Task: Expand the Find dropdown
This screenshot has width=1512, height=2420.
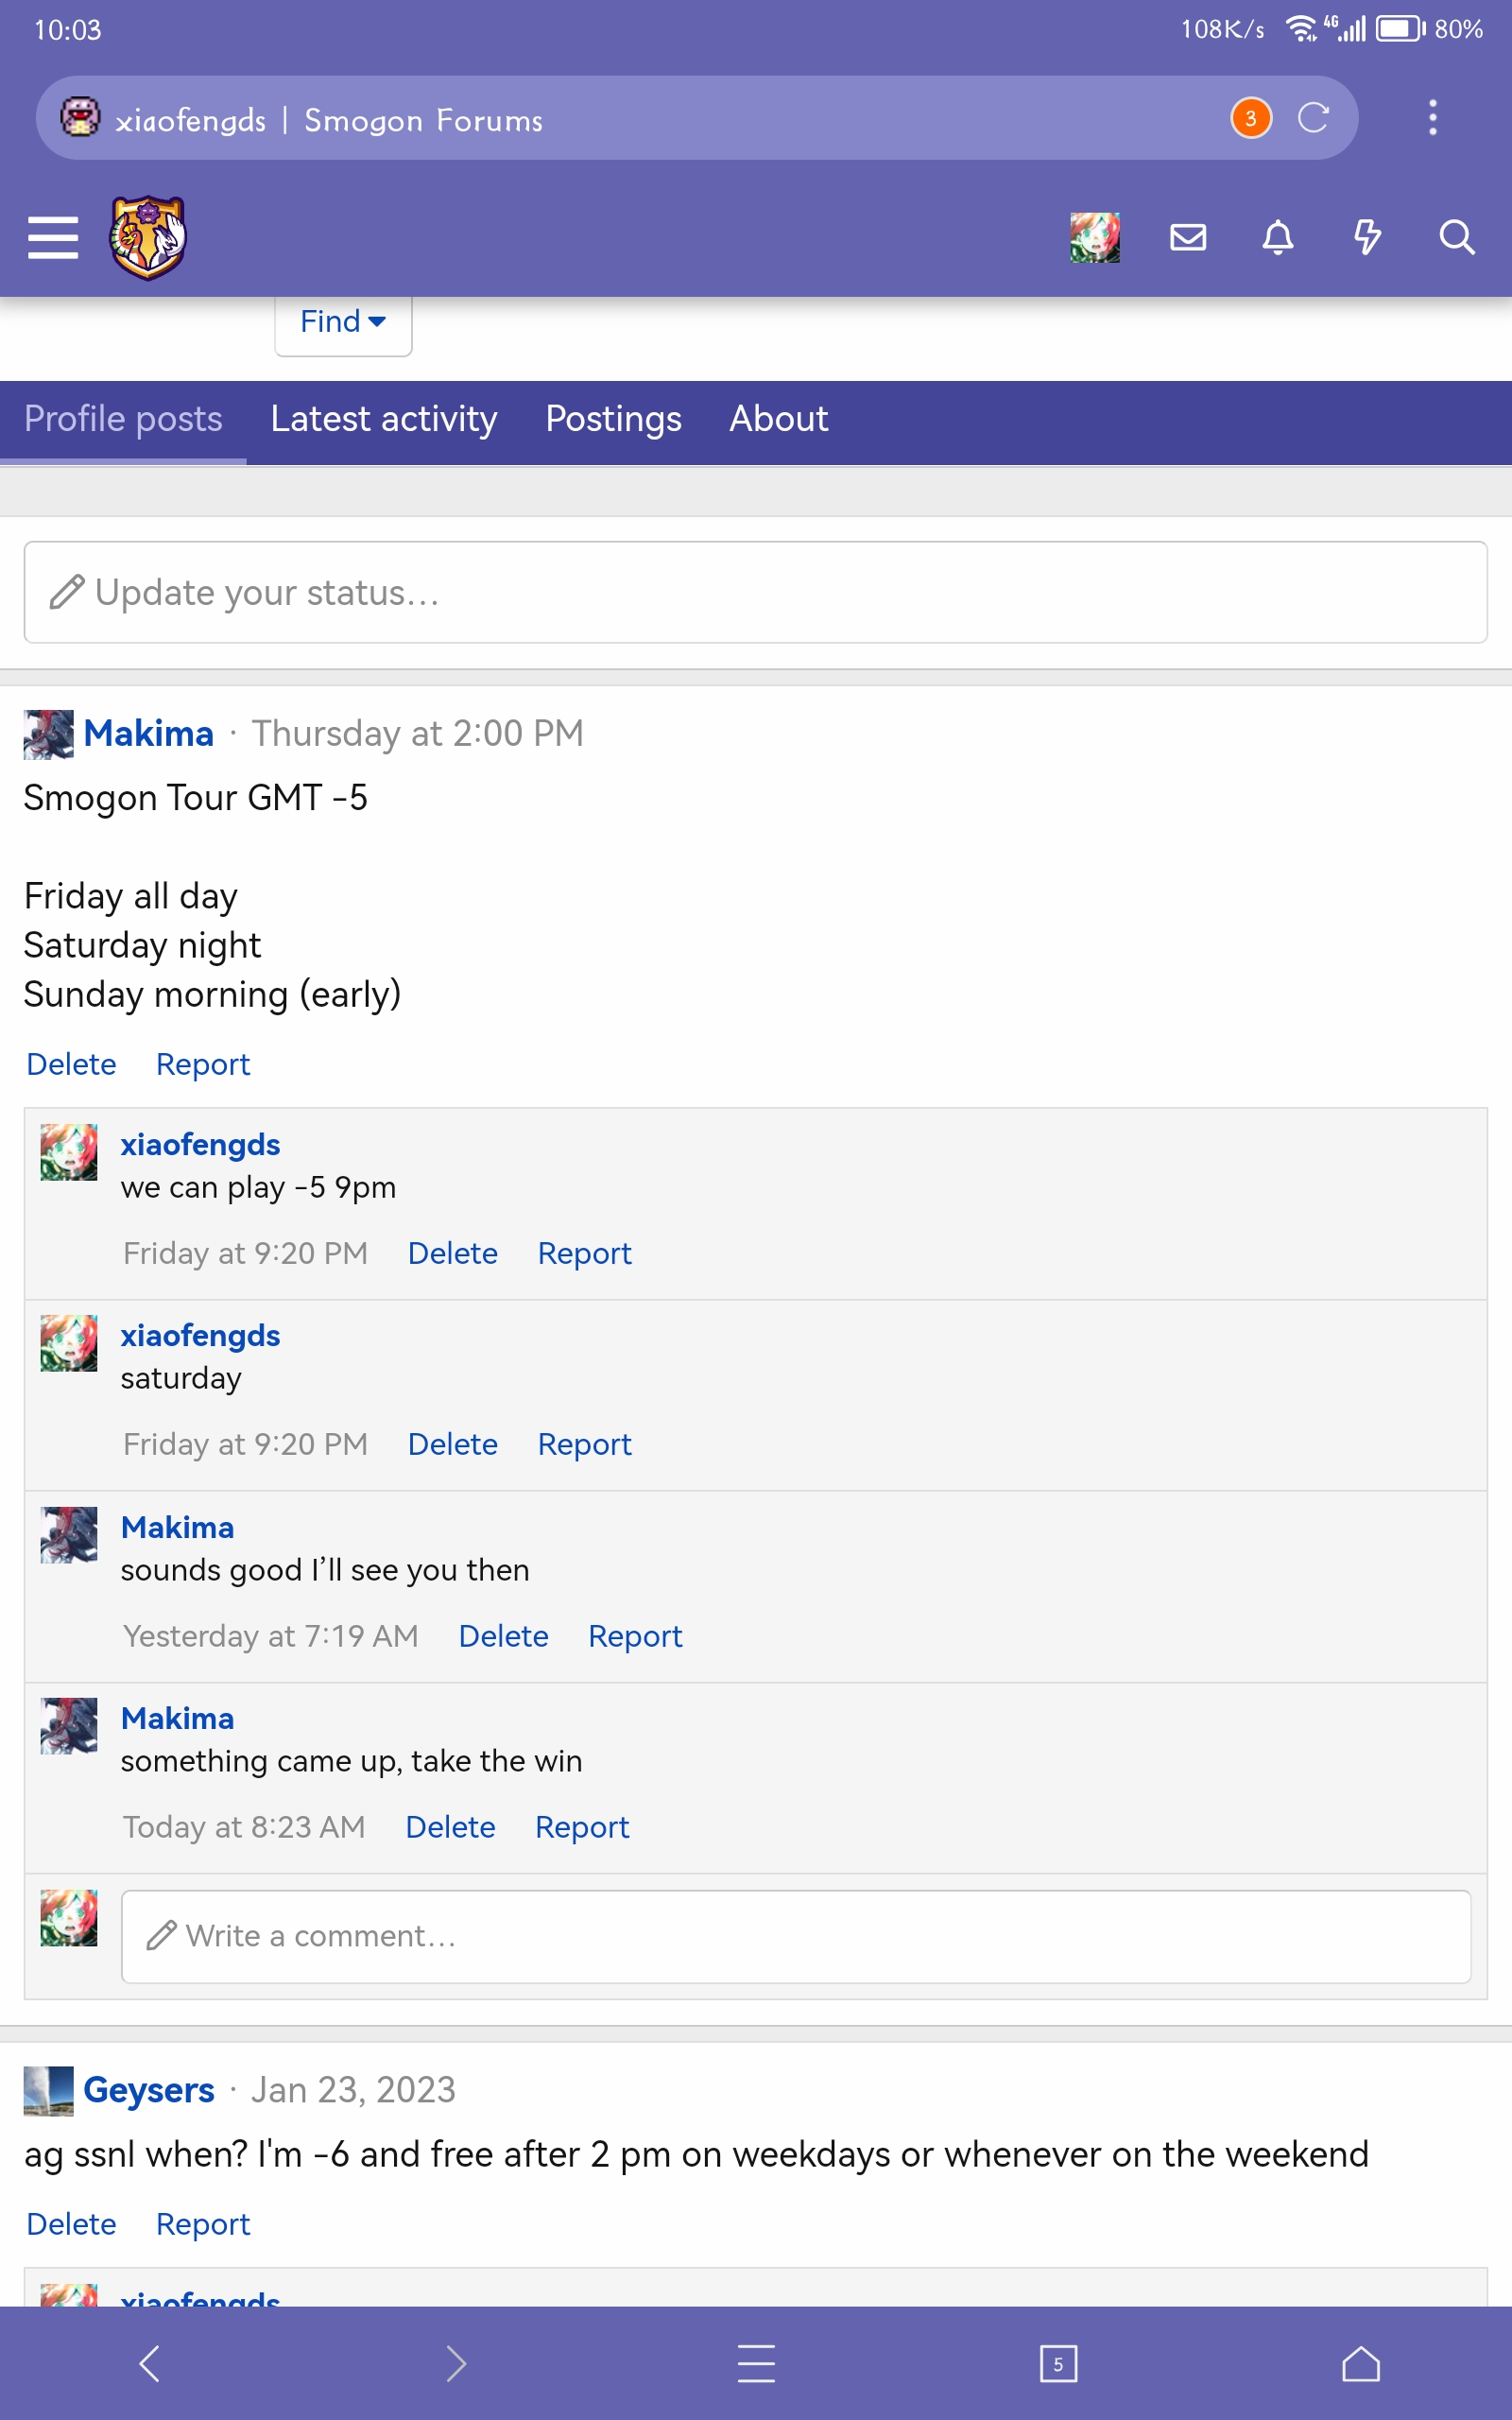Action: click(343, 322)
